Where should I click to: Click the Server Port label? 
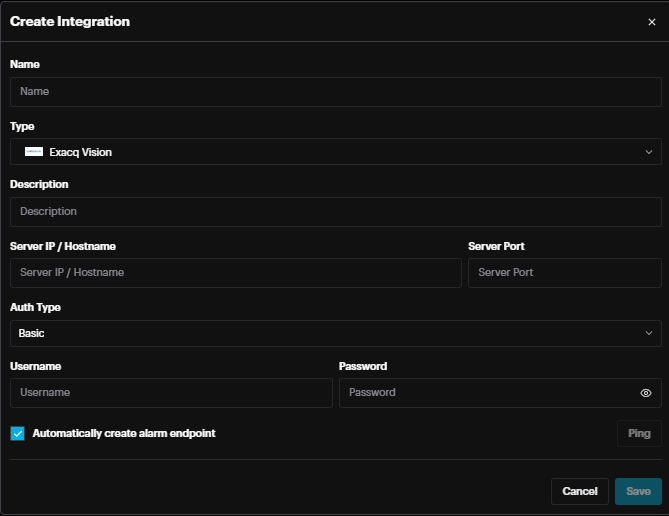[x=496, y=246]
